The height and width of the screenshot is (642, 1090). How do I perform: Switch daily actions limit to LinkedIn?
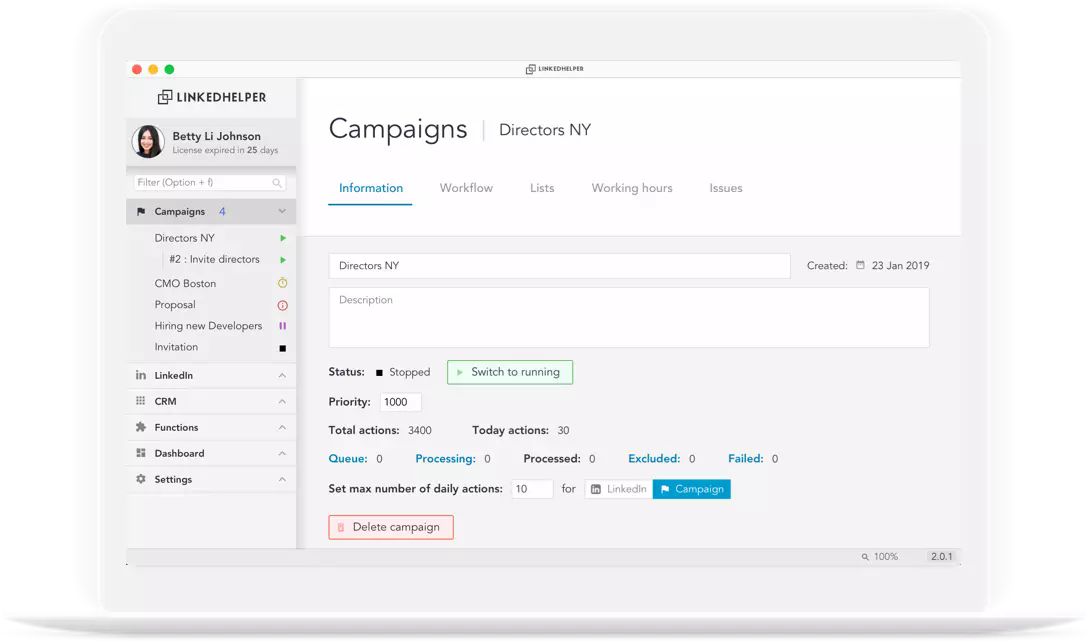point(617,489)
